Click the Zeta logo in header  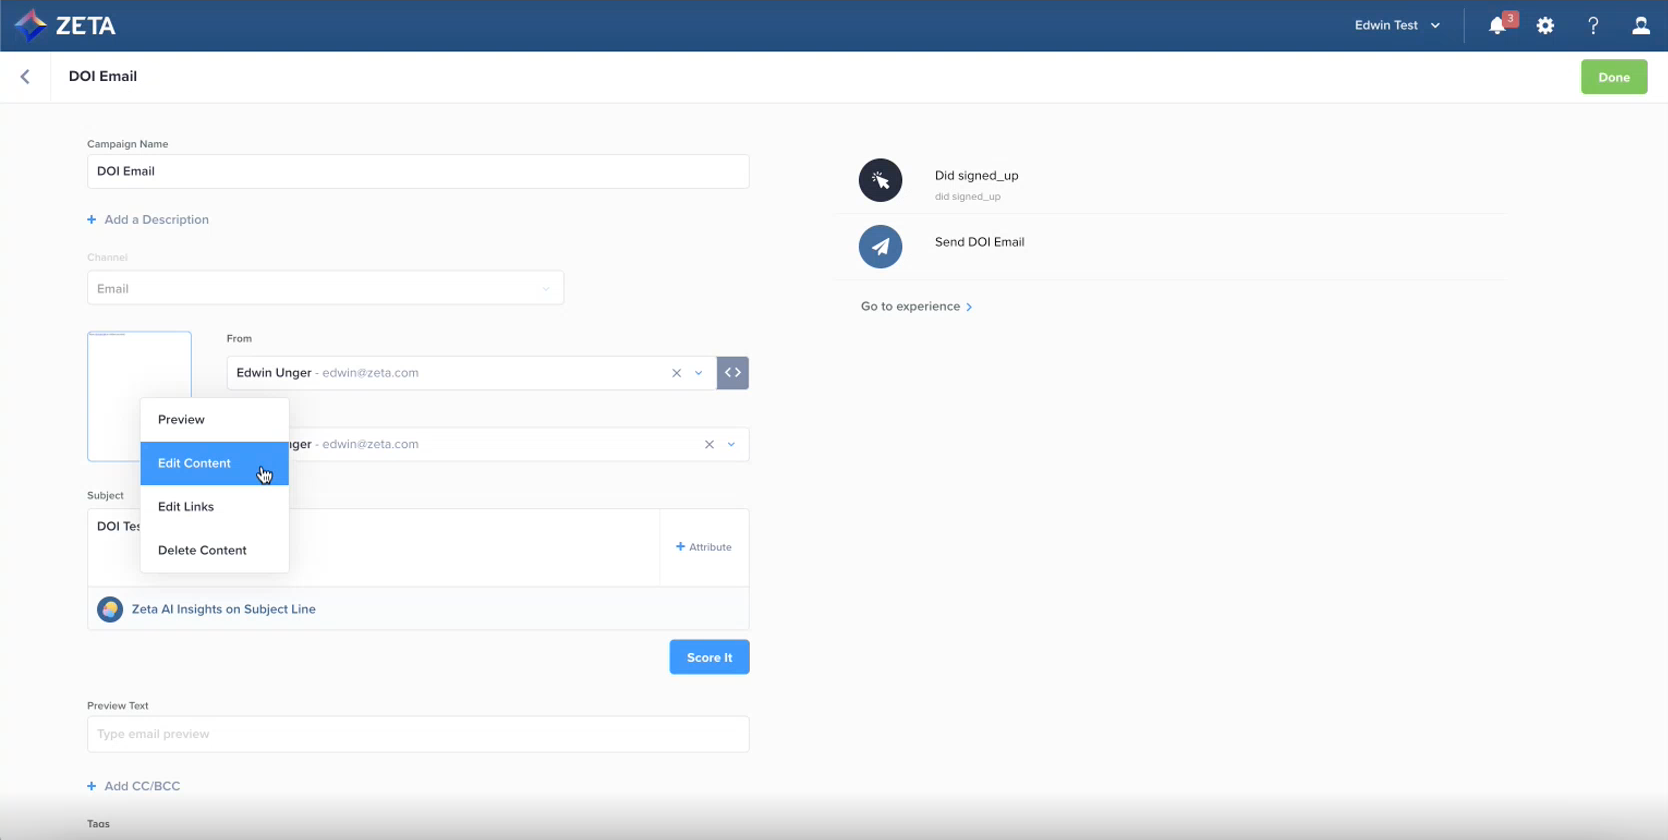tap(65, 25)
